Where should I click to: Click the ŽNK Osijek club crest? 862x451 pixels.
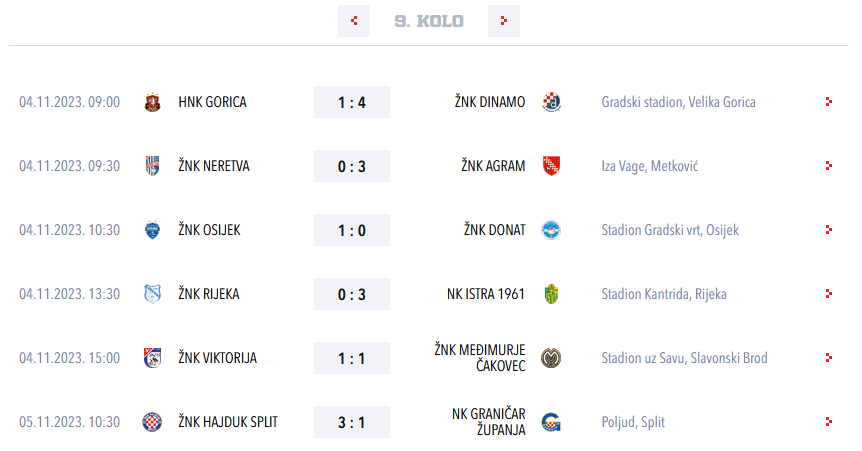[x=152, y=230]
